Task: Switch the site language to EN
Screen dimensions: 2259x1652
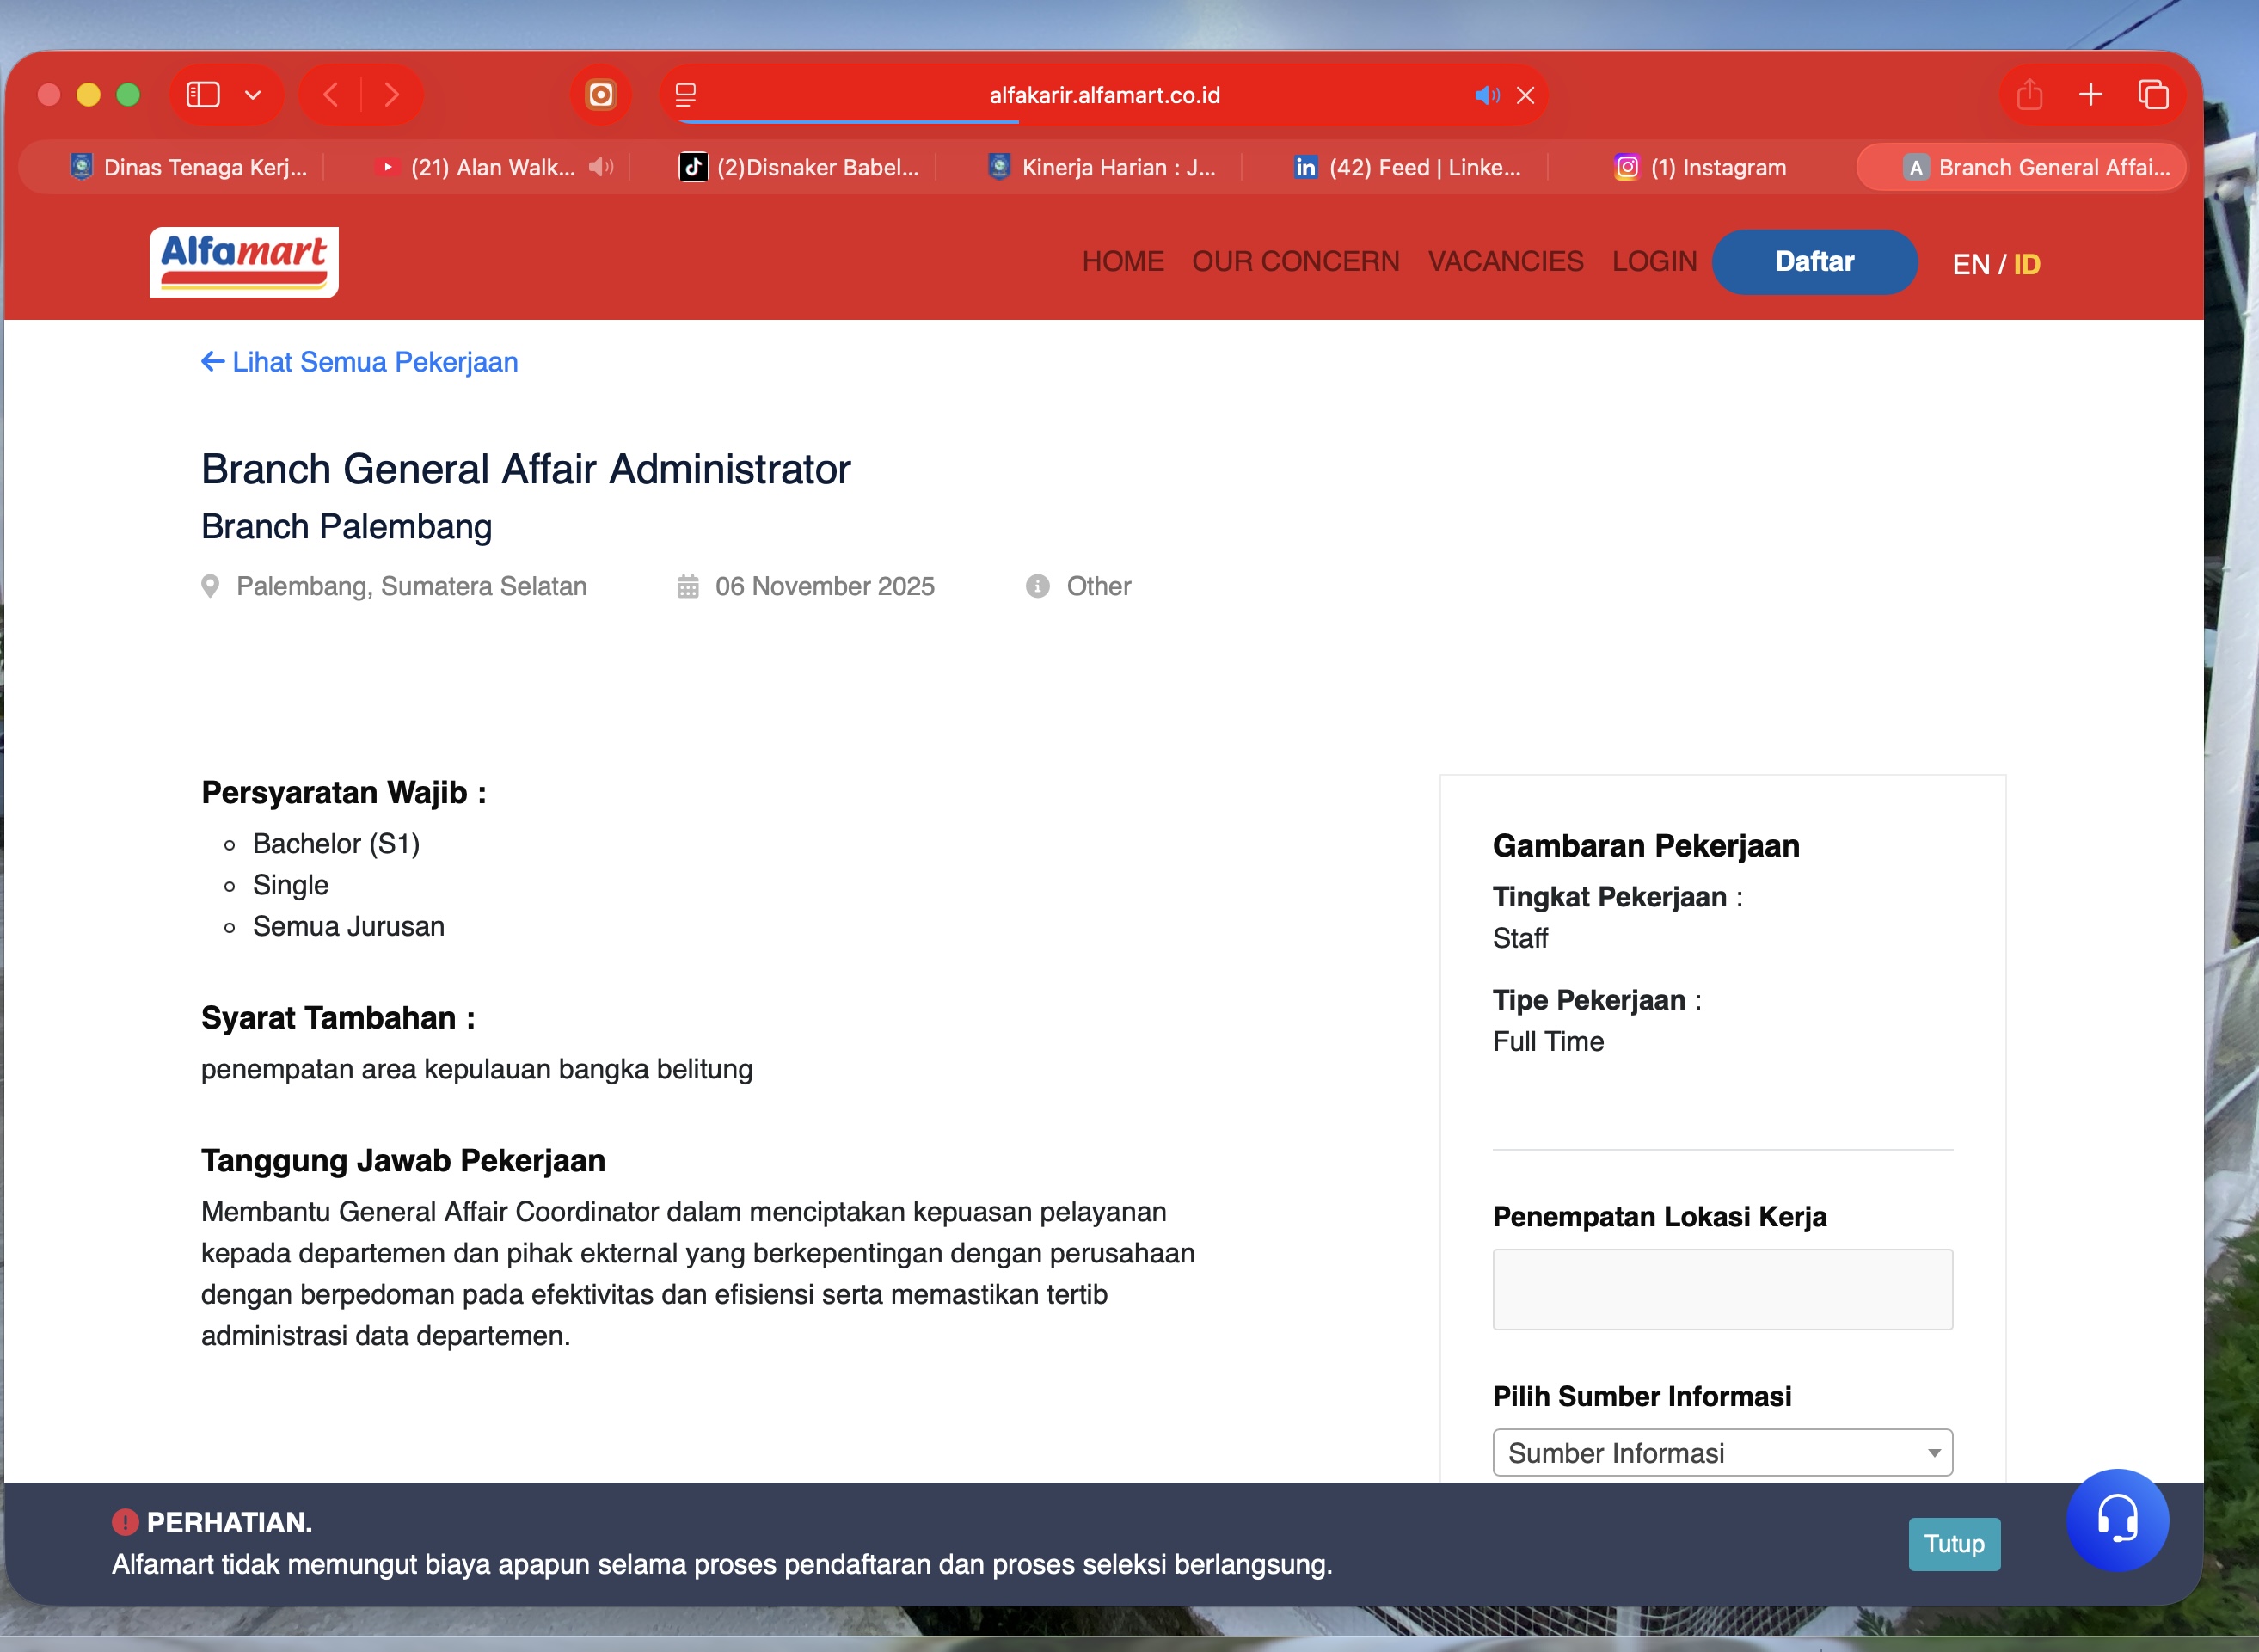Action: tap(1970, 264)
